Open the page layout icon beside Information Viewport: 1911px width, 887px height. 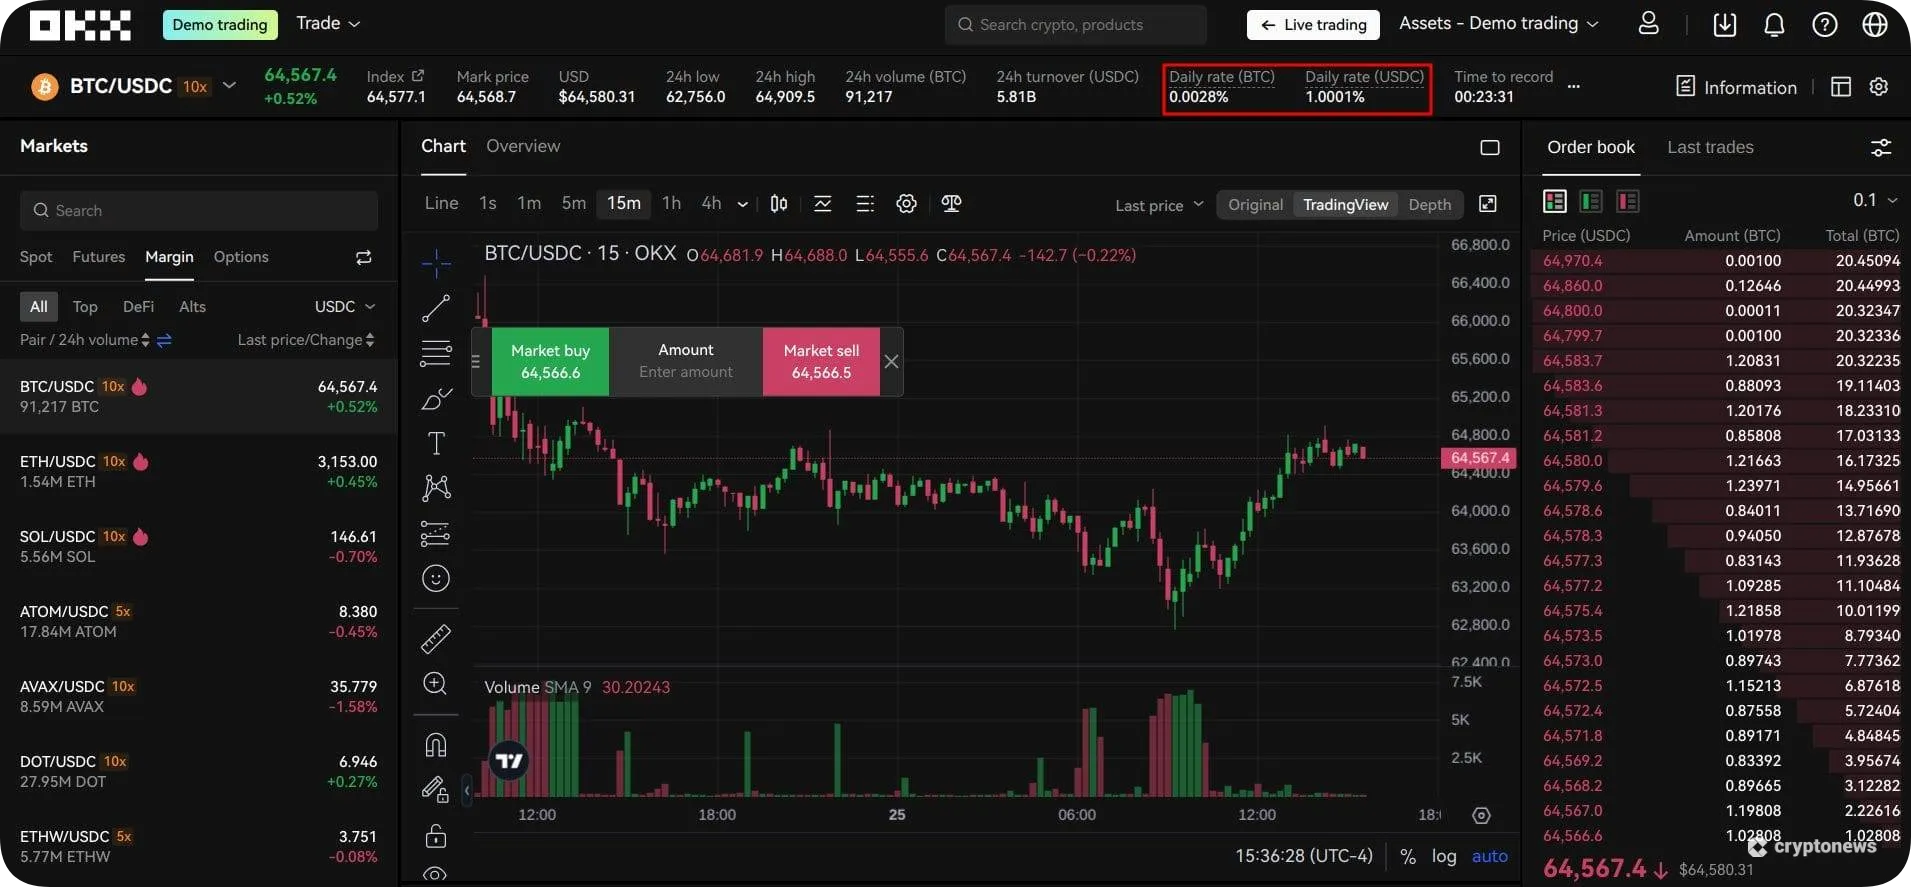coord(1841,87)
